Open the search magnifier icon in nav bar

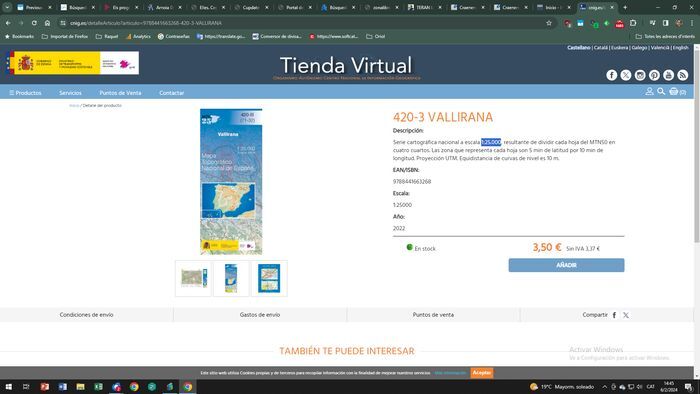[x=661, y=91]
